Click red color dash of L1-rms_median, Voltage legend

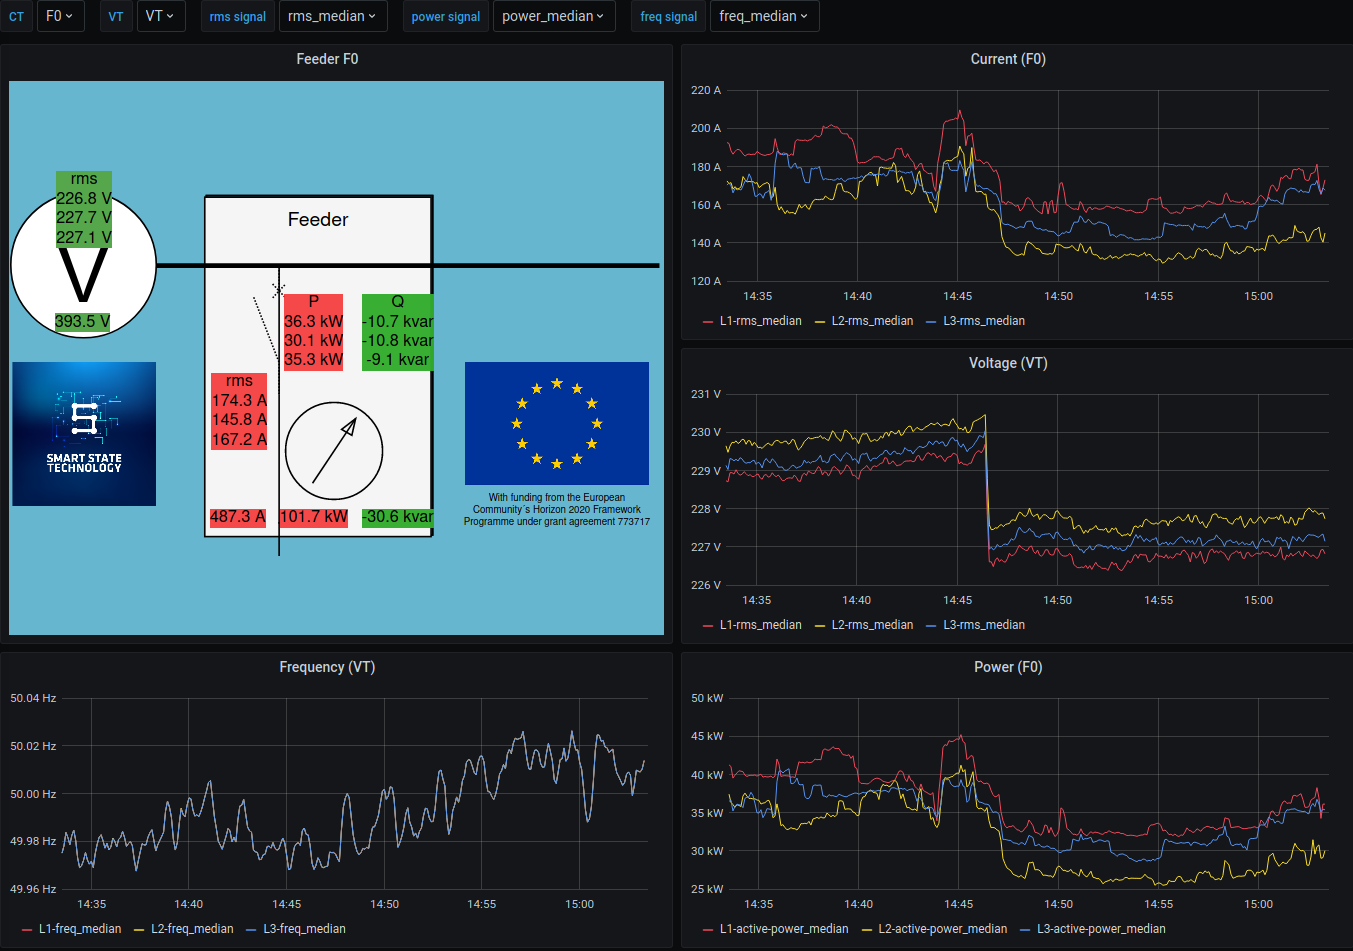pos(708,625)
